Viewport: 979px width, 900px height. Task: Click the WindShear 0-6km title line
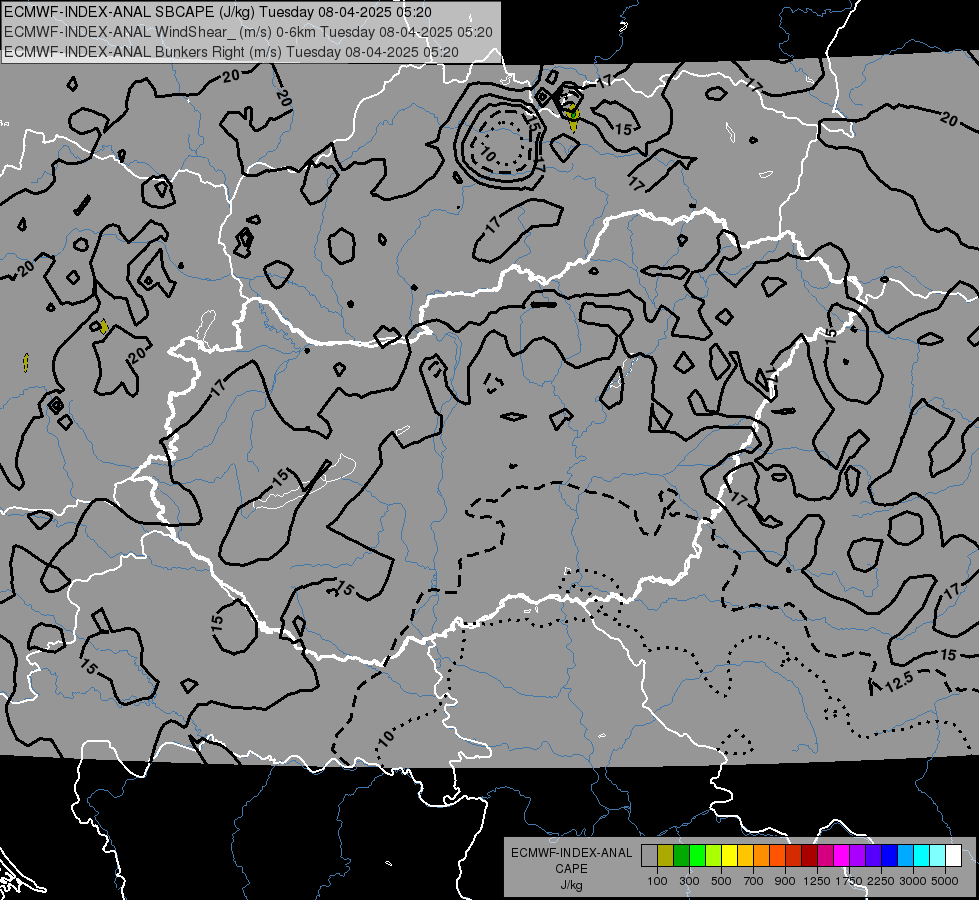[x=248, y=32]
